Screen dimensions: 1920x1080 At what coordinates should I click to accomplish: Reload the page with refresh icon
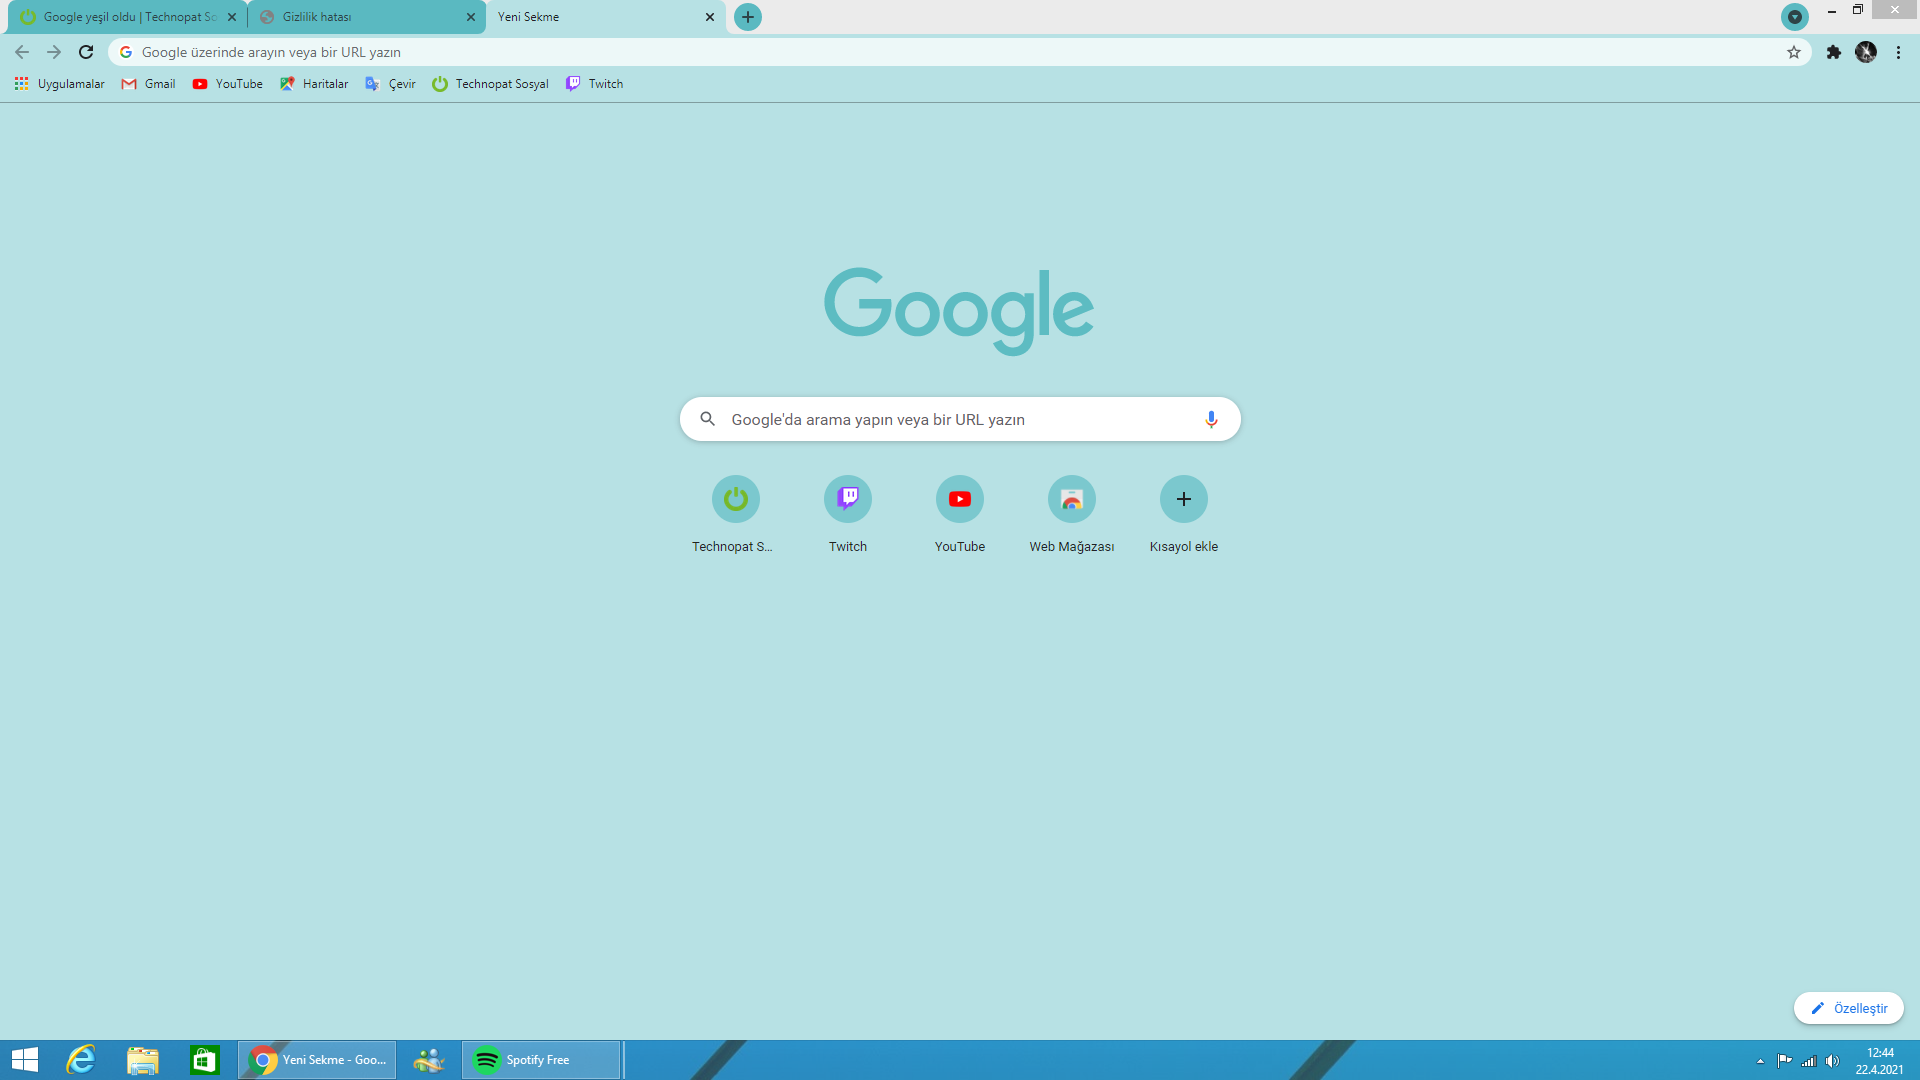coord(86,52)
